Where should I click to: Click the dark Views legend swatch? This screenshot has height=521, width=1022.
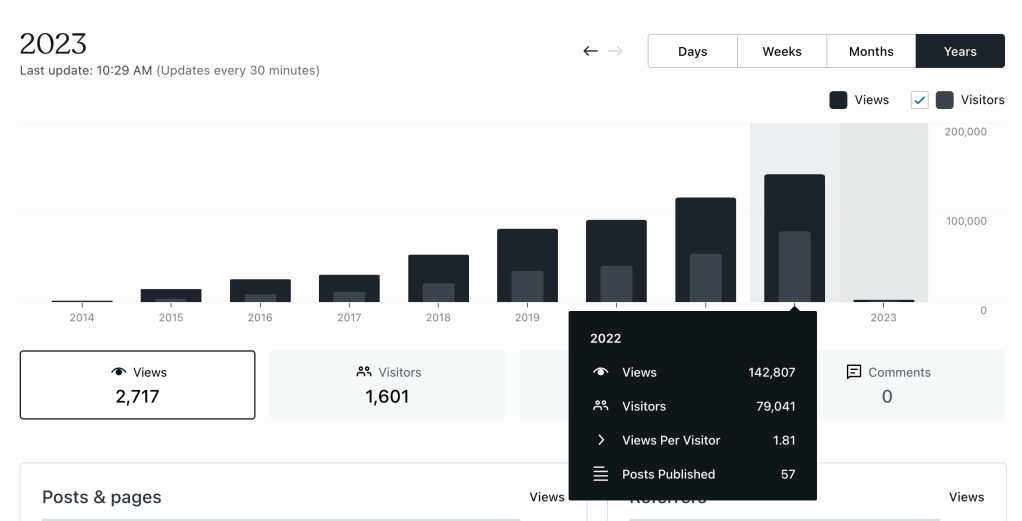click(838, 100)
